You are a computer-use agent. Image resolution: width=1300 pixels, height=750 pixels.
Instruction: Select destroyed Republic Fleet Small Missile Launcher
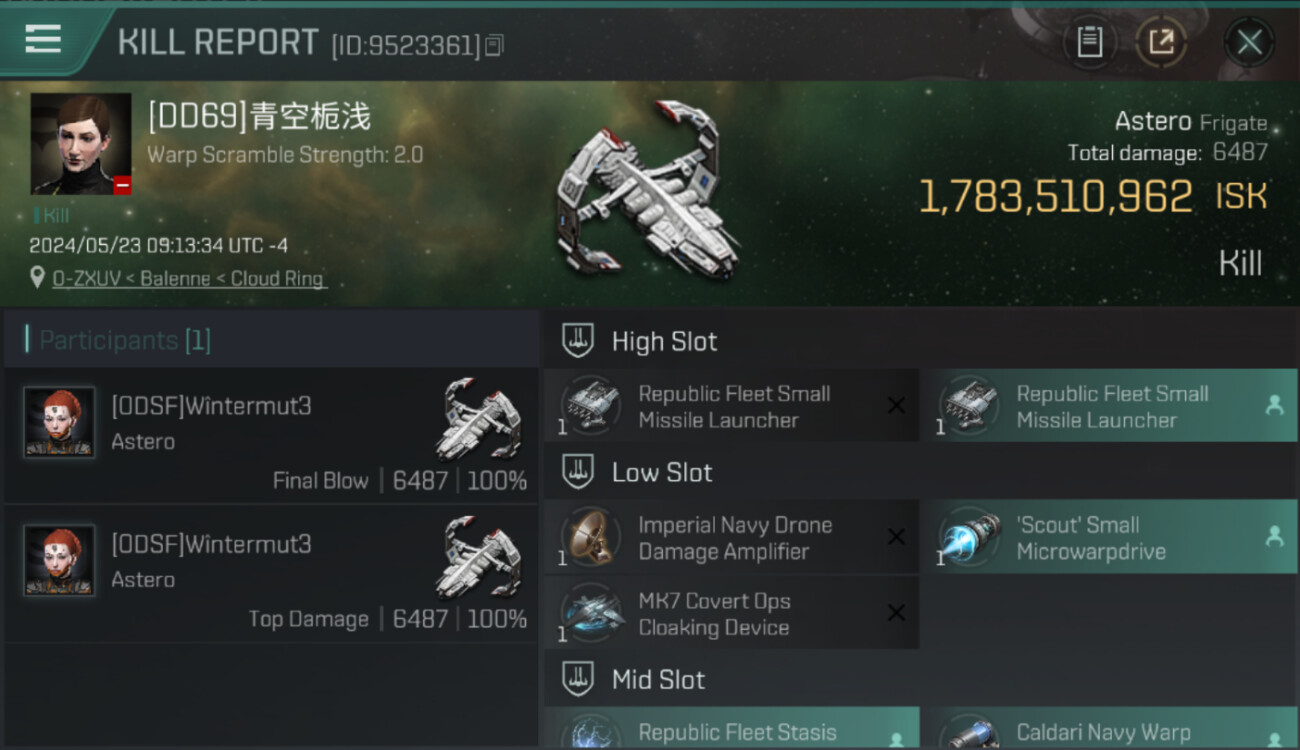click(731, 406)
